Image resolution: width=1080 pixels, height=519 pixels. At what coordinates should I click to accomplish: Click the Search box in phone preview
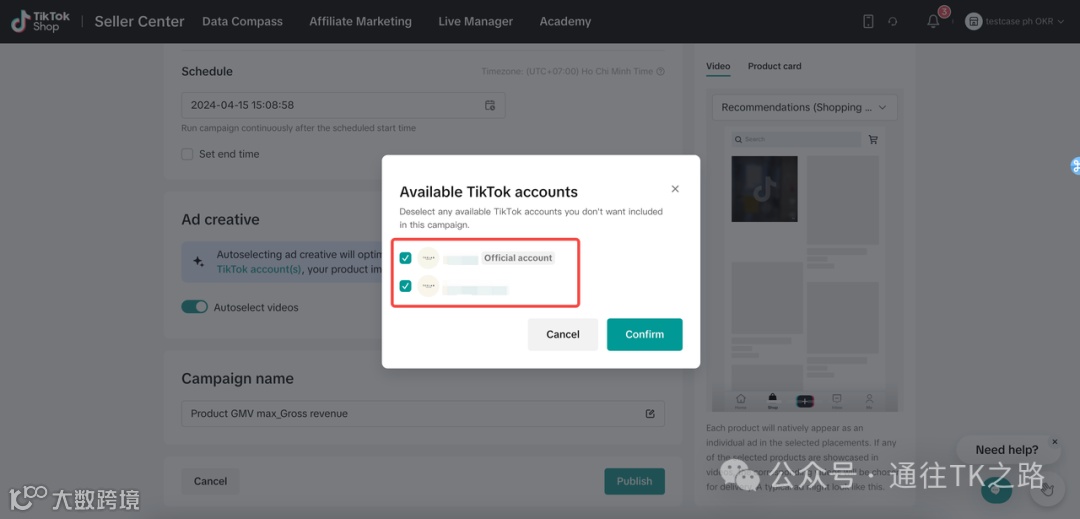point(796,139)
